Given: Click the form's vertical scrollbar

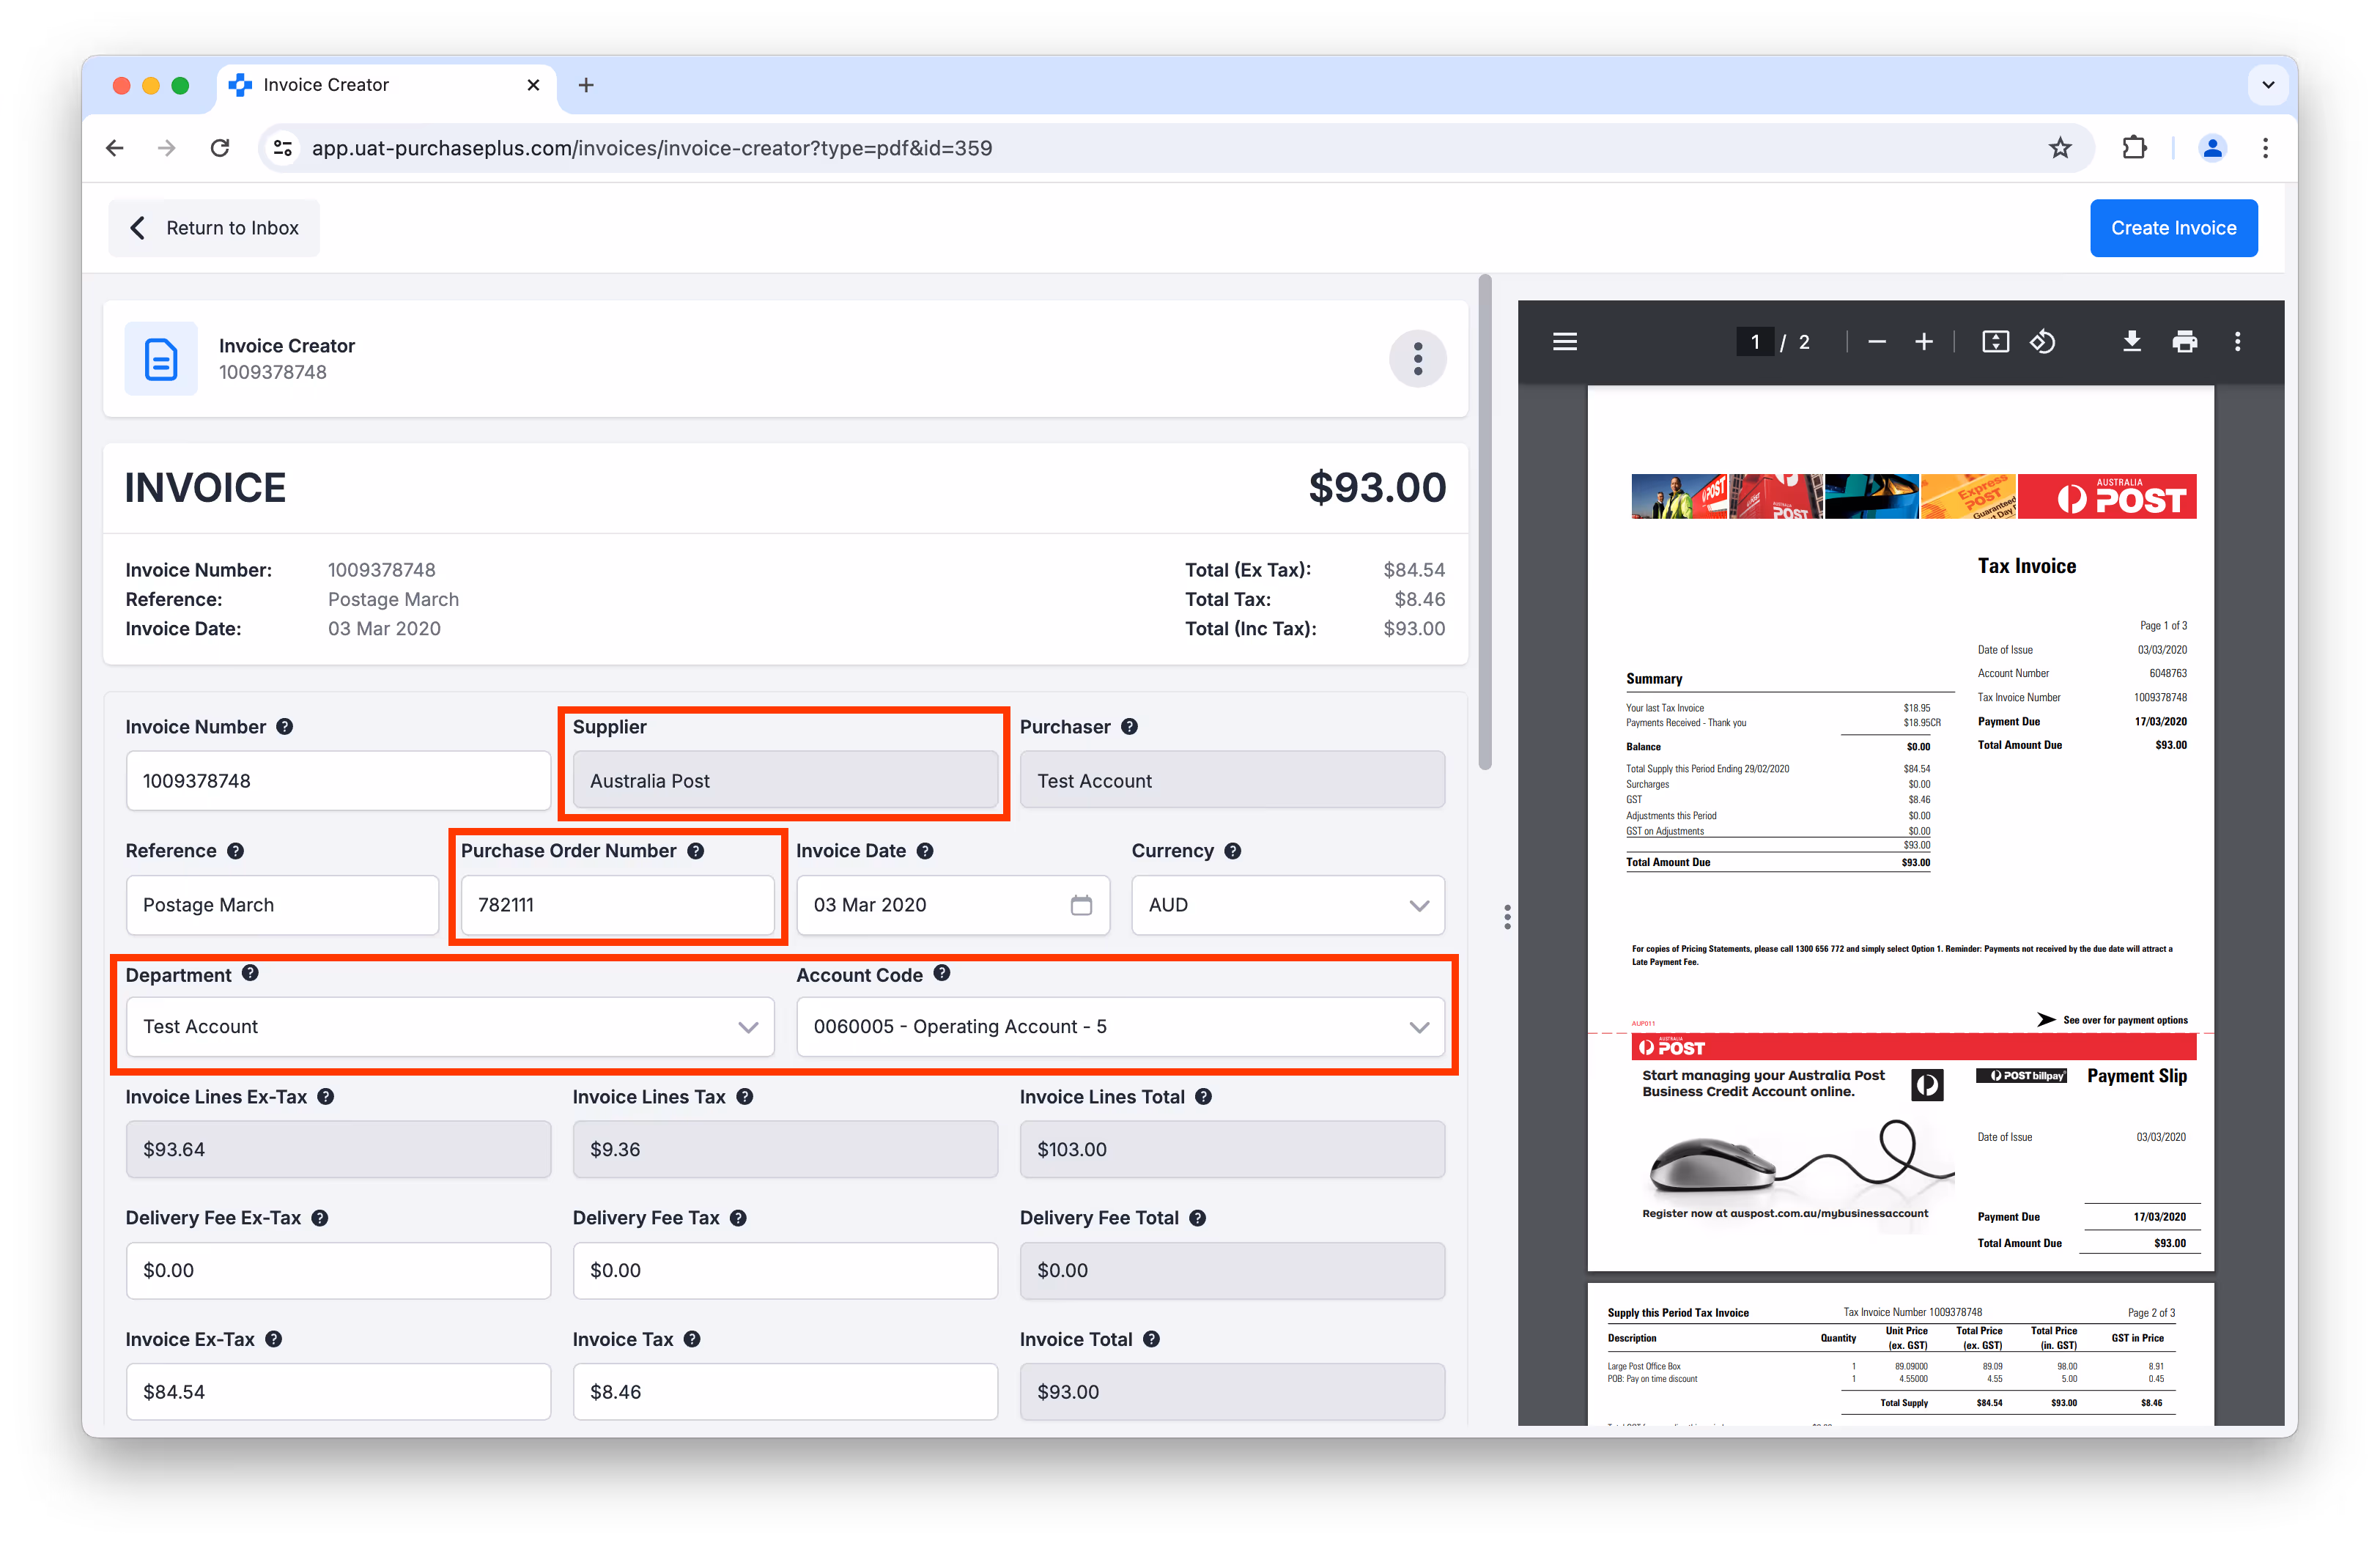Looking at the screenshot, I should click(1485, 520).
